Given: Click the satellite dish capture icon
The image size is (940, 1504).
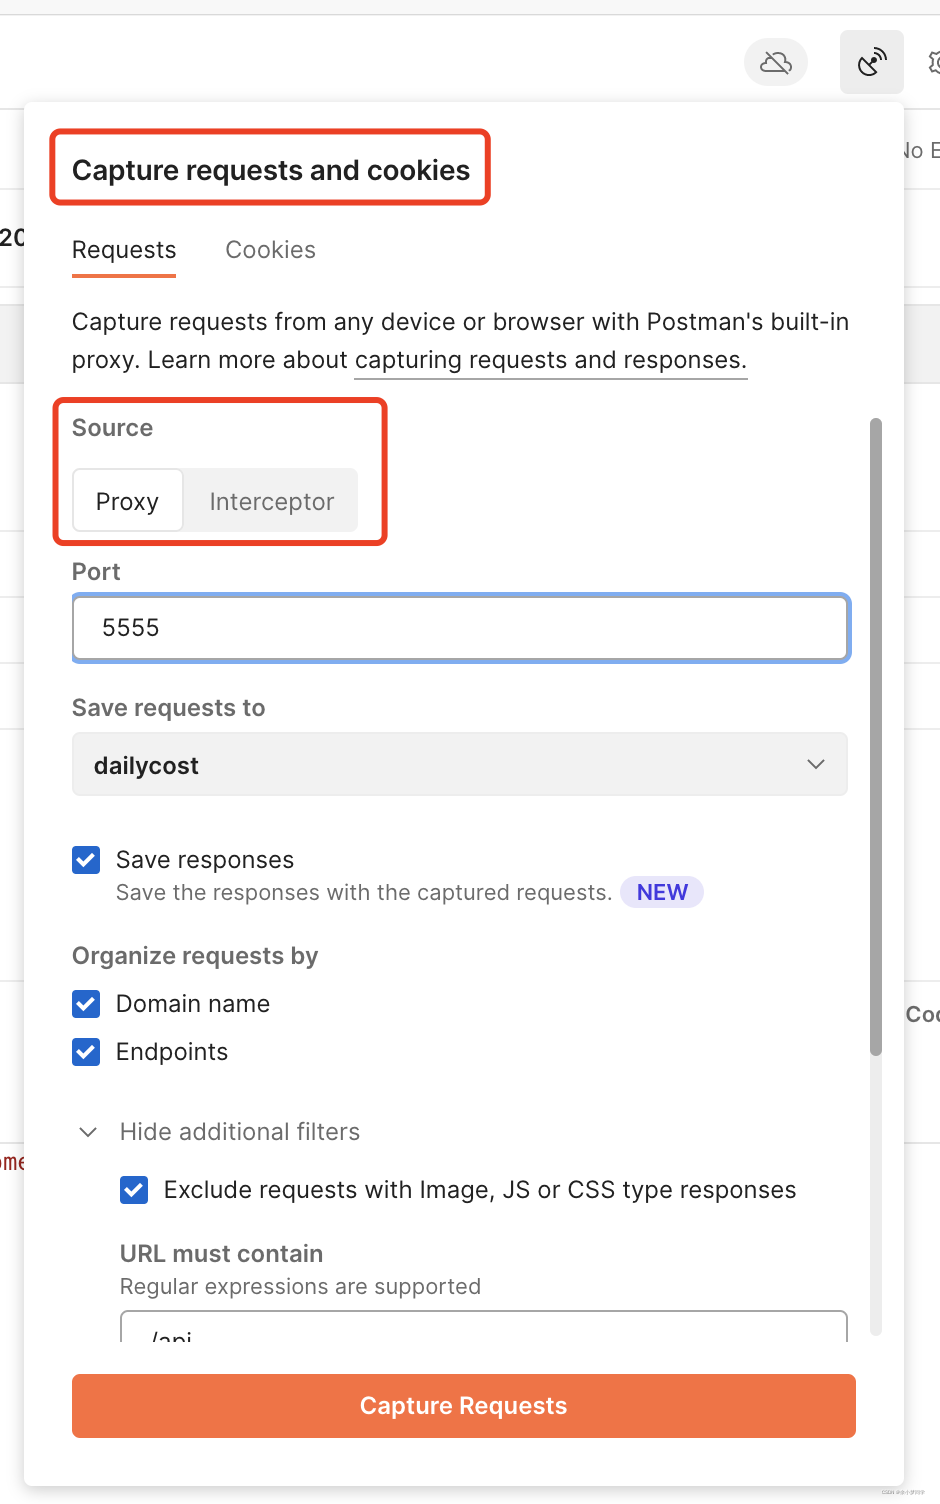Looking at the screenshot, I should pos(872,63).
